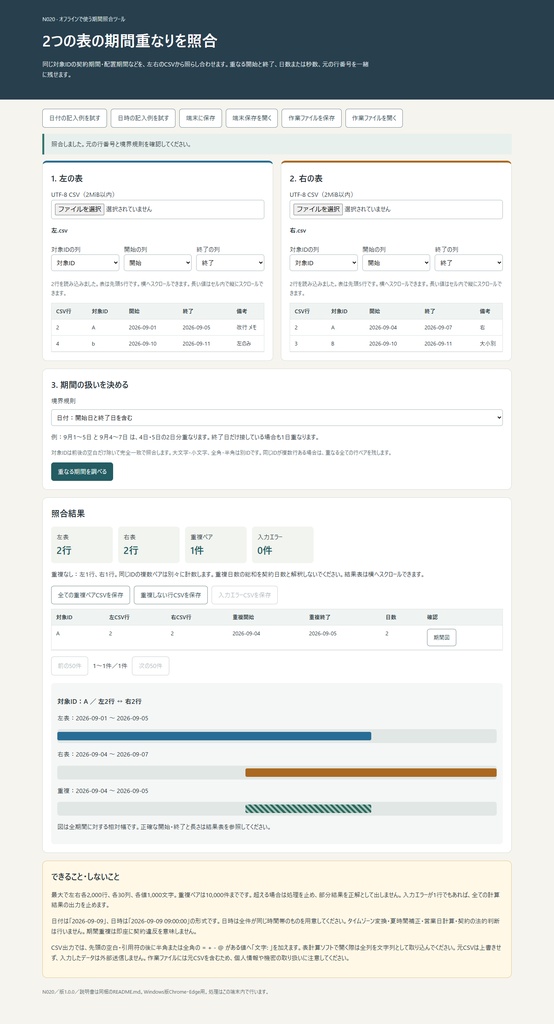The image size is (554, 1024).
Task: Open right table 対象IDの列 dropdown
Action: (x=323, y=263)
